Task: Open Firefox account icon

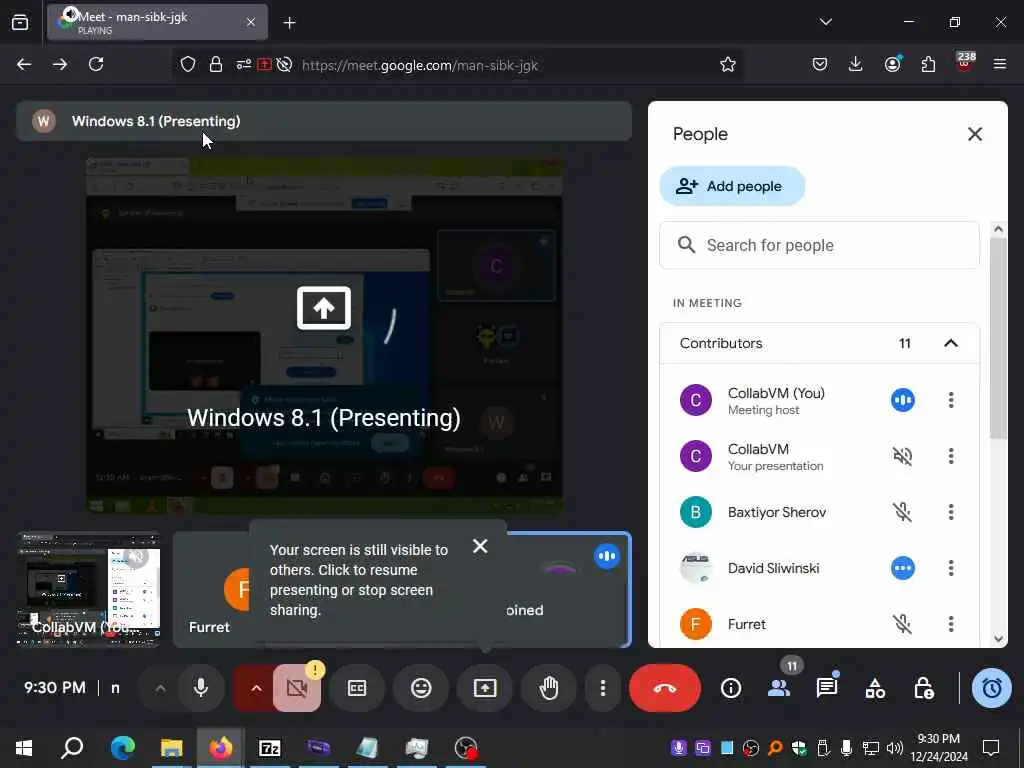Action: 892,64
